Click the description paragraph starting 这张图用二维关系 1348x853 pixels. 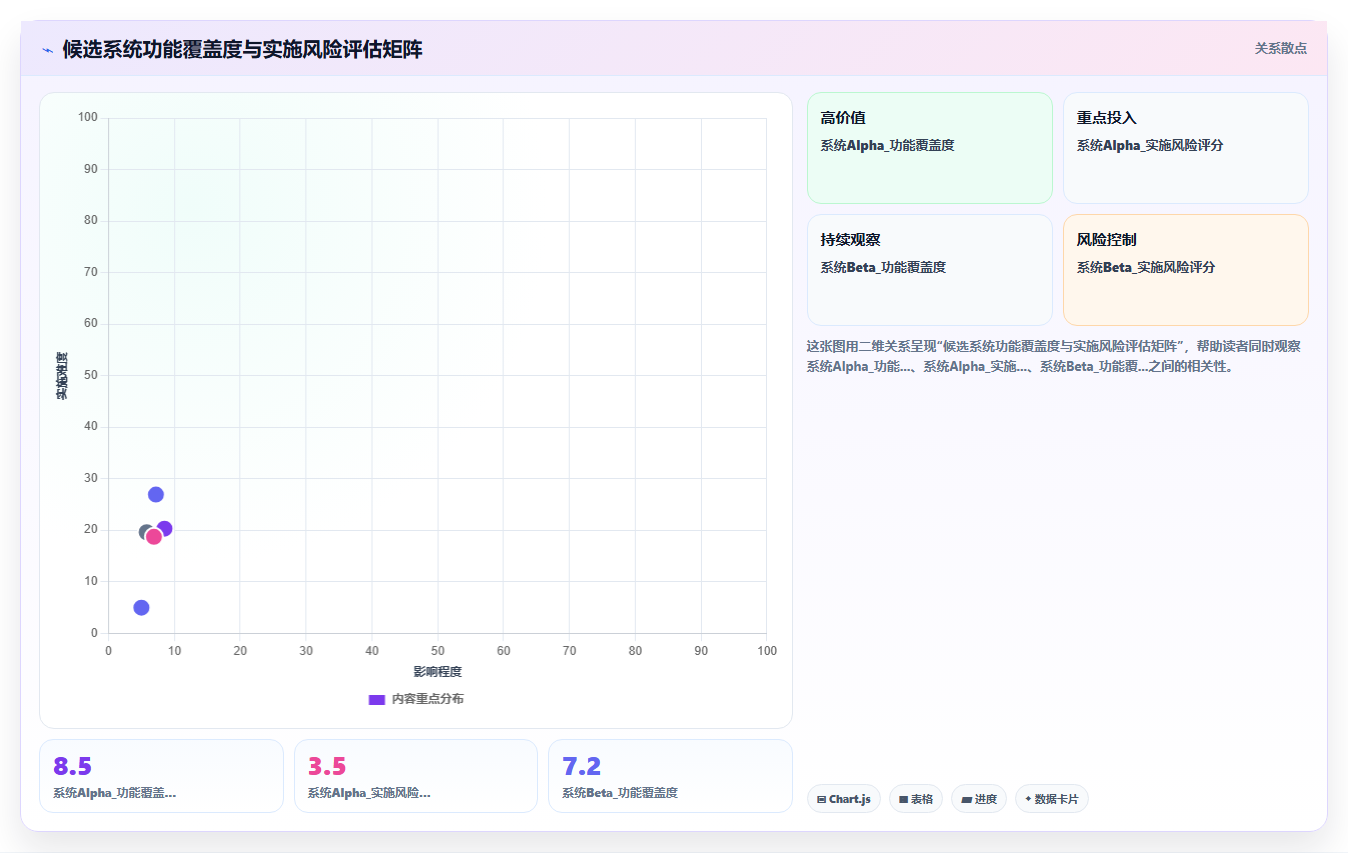click(x=1054, y=356)
